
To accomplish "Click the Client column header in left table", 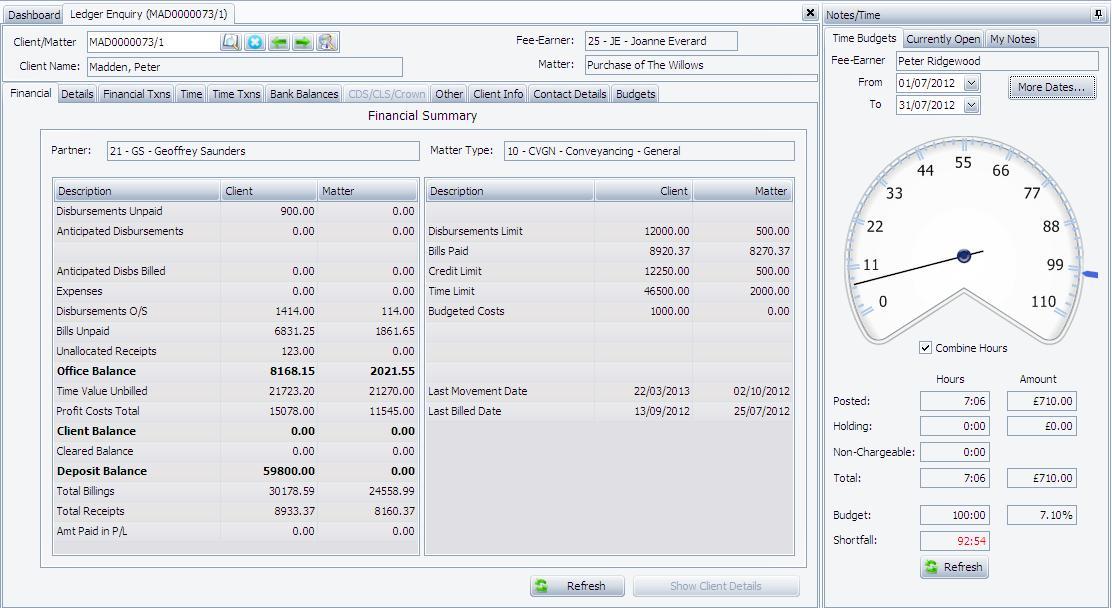I will click(269, 191).
